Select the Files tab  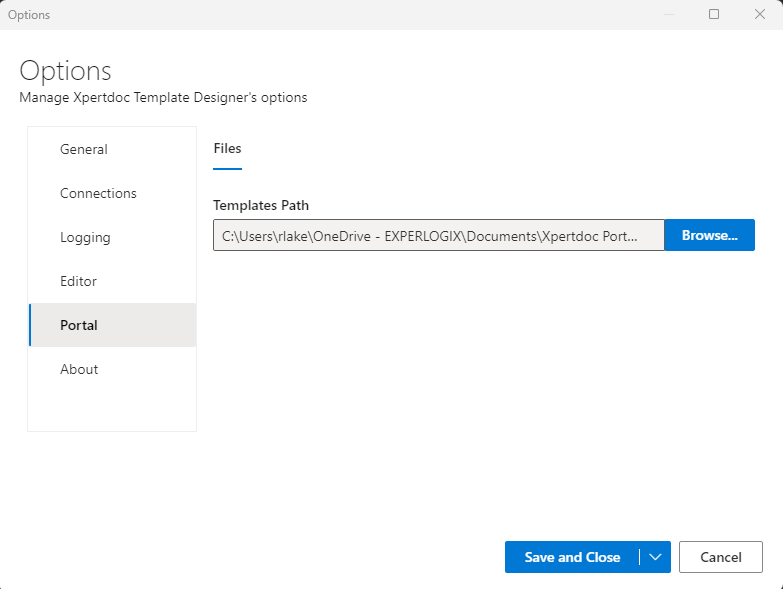(x=227, y=149)
